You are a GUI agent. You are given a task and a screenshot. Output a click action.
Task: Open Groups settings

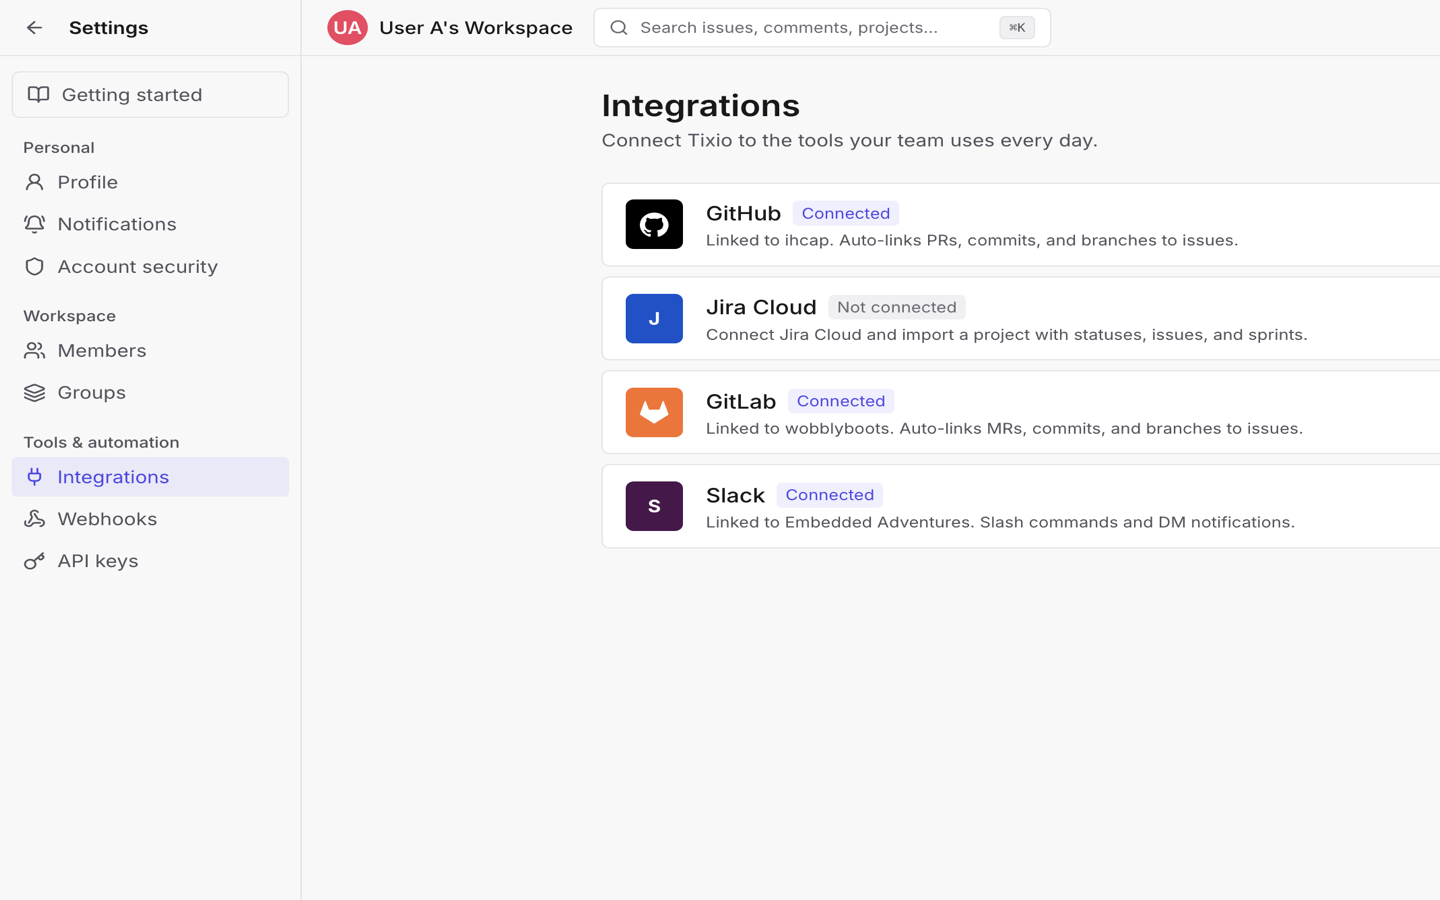150,393
